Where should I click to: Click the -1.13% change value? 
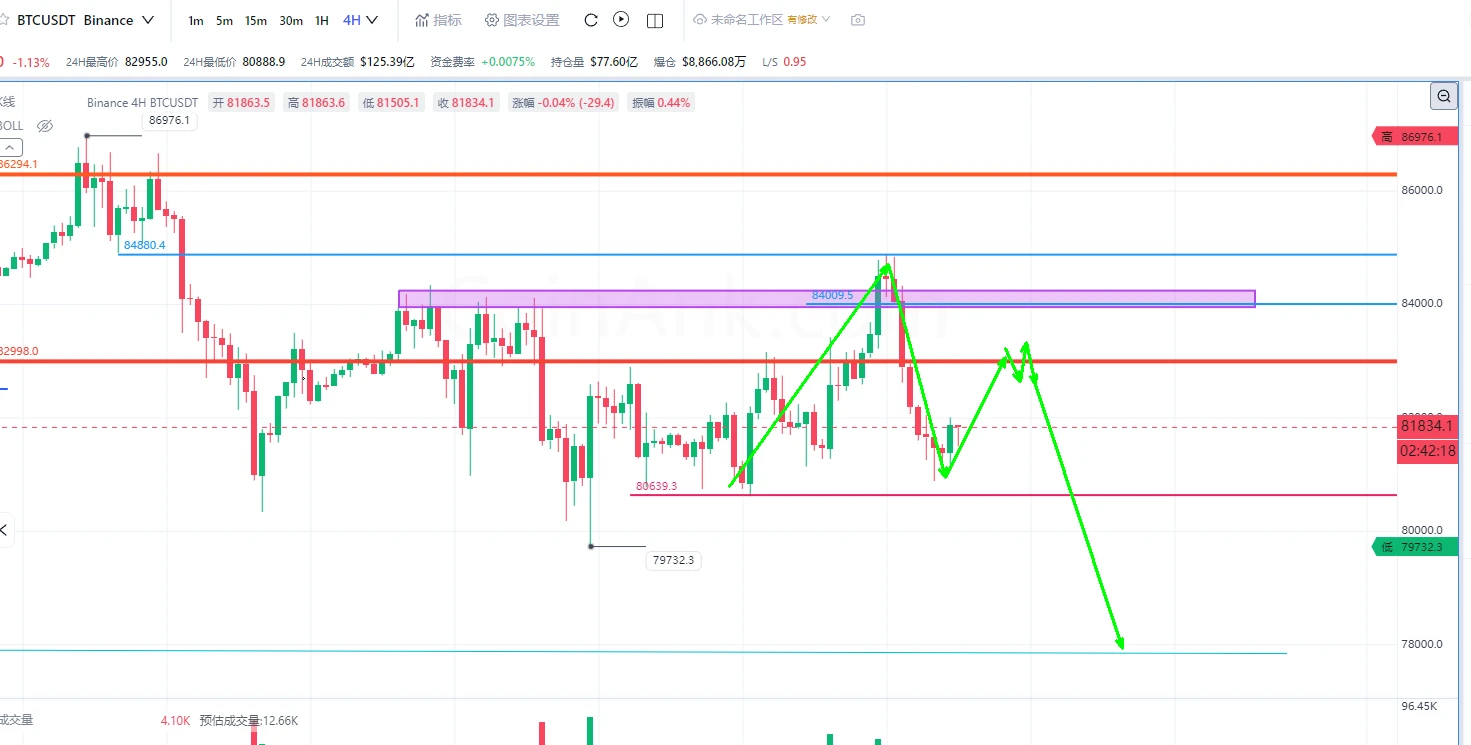click(x=31, y=62)
